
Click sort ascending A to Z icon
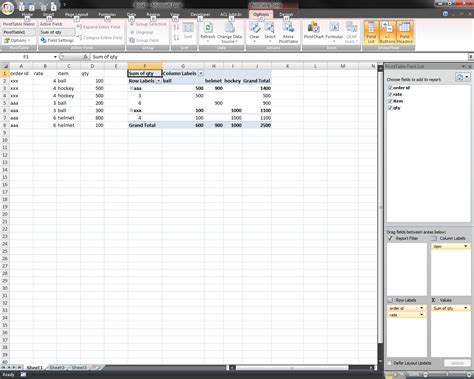tap(176, 27)
